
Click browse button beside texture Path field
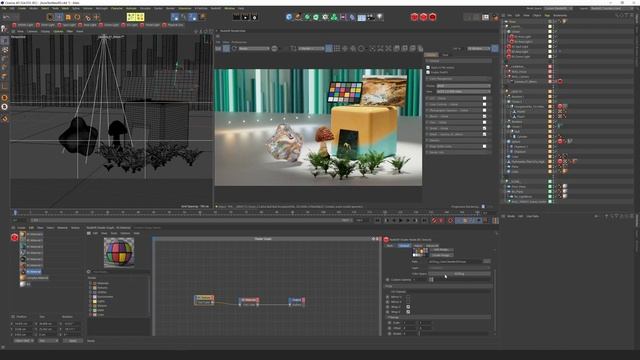(x=487, y=261)
